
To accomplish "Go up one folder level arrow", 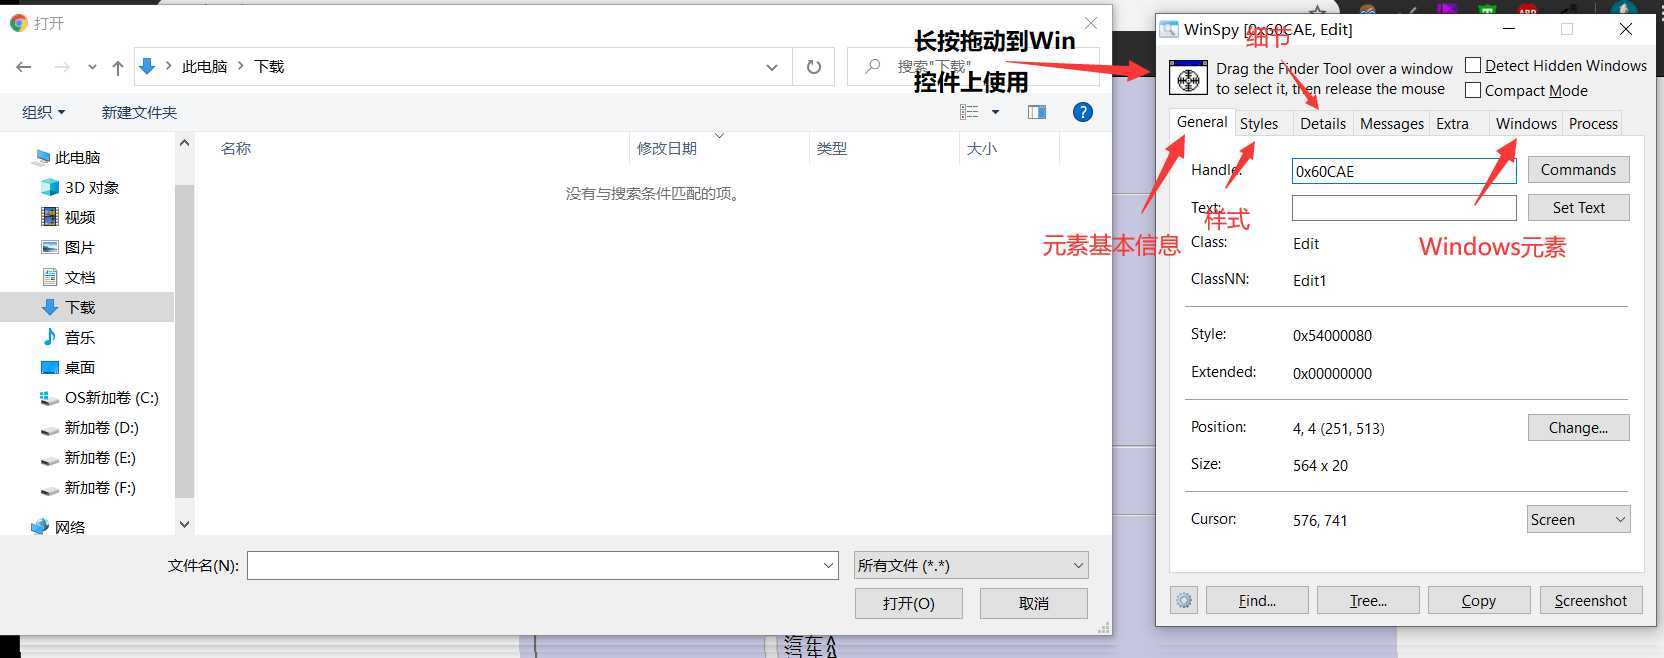I will (118, 67).
